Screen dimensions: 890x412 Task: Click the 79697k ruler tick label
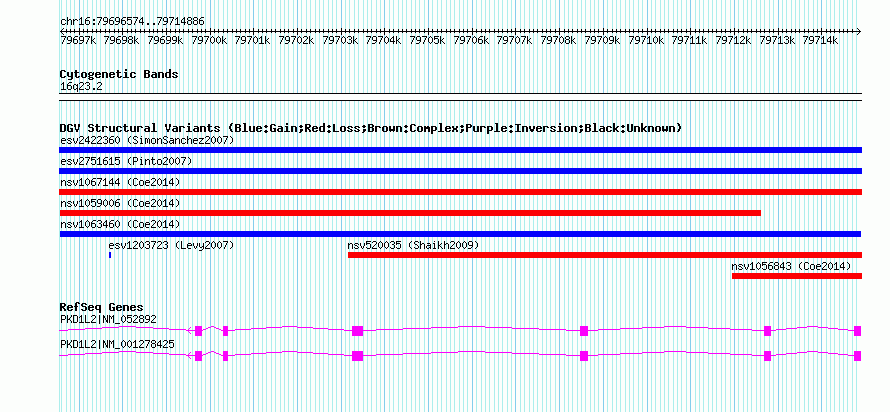pos(79,40)
